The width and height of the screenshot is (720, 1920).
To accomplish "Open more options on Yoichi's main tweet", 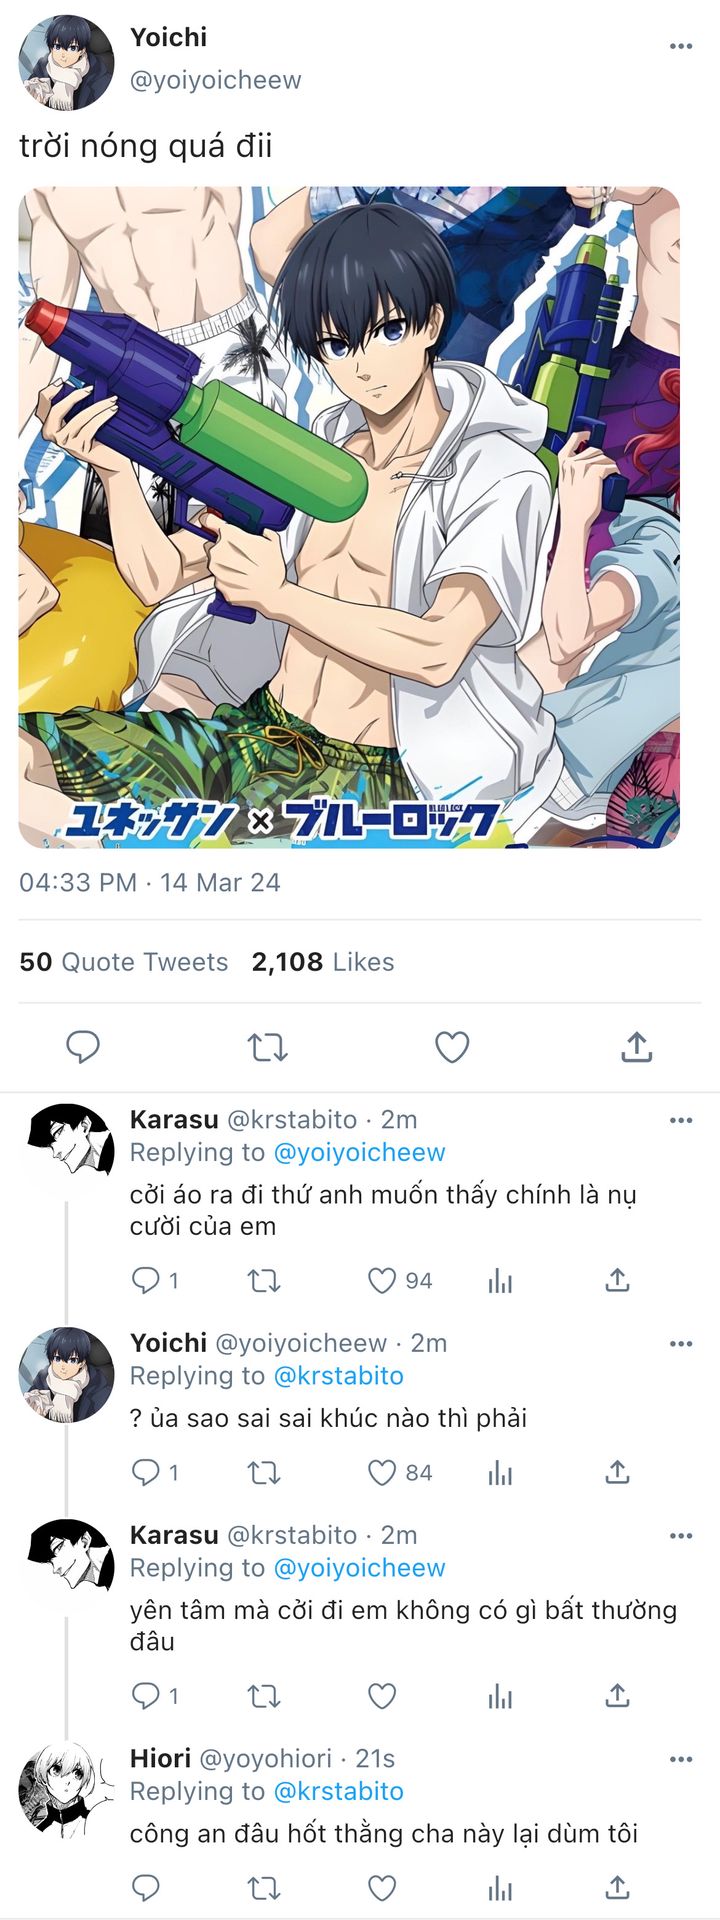I will coord(681,46).
